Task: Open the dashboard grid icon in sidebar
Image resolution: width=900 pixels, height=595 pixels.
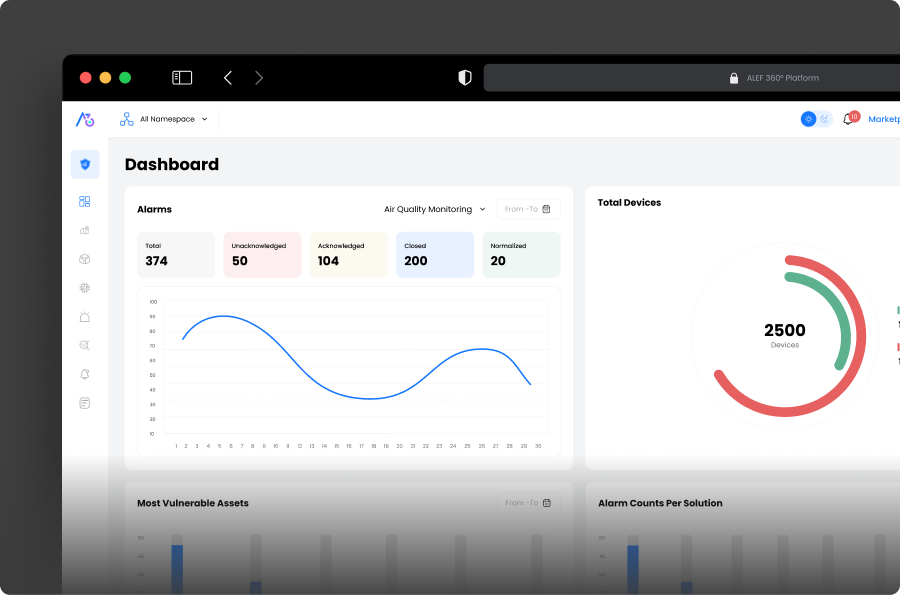Action: pos(85,201)
